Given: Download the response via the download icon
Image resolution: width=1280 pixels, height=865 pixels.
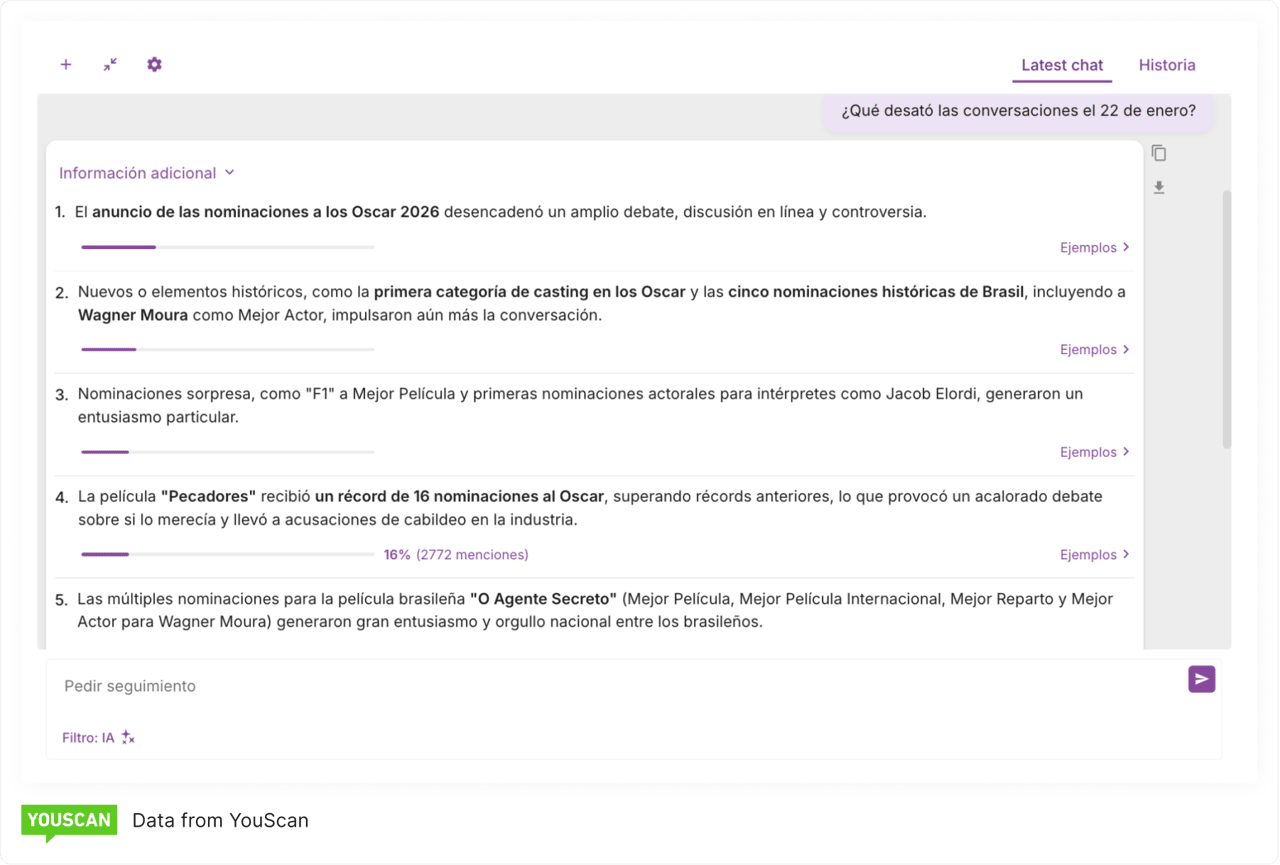Looking at the screenshot, I should tap(1159, 187).
